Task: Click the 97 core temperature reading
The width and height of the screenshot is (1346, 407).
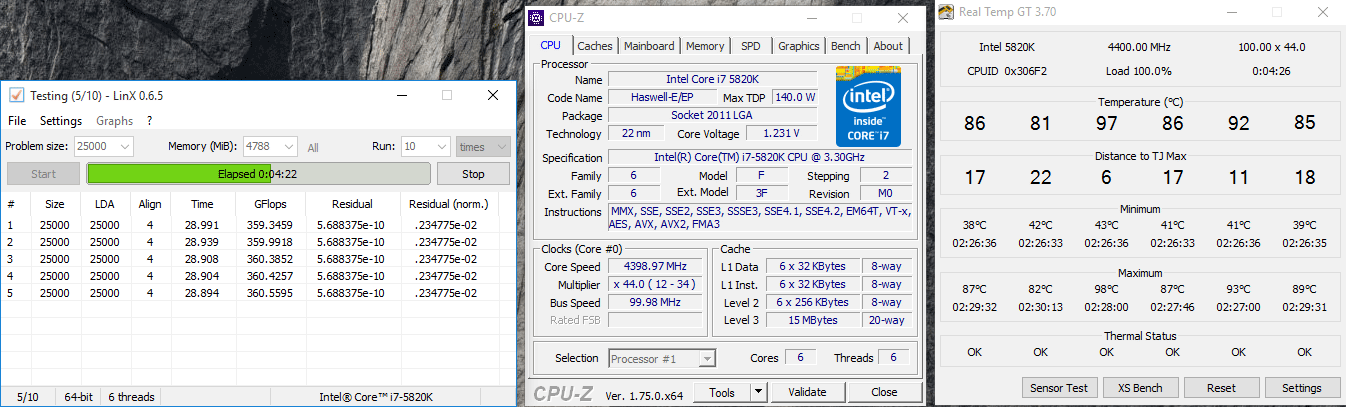Action: coord(1106,124)
